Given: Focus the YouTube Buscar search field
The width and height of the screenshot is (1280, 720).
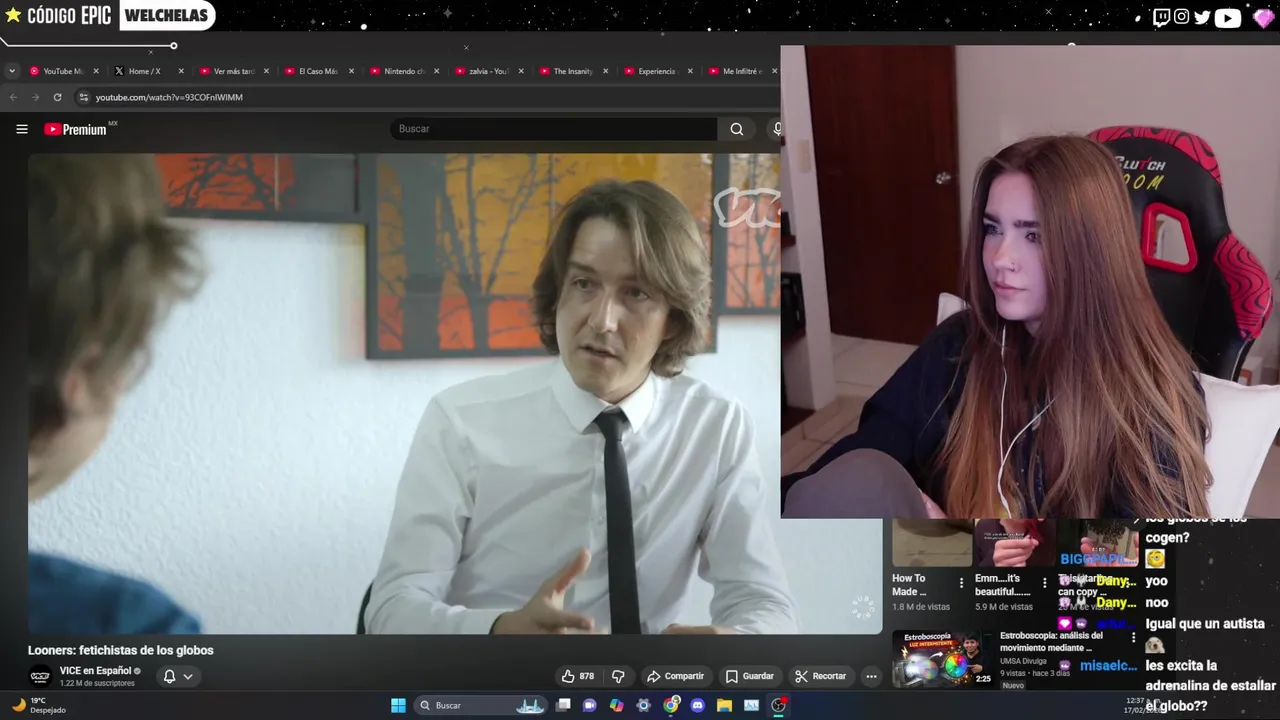Looking at the screenshot, I should [553, 129].
